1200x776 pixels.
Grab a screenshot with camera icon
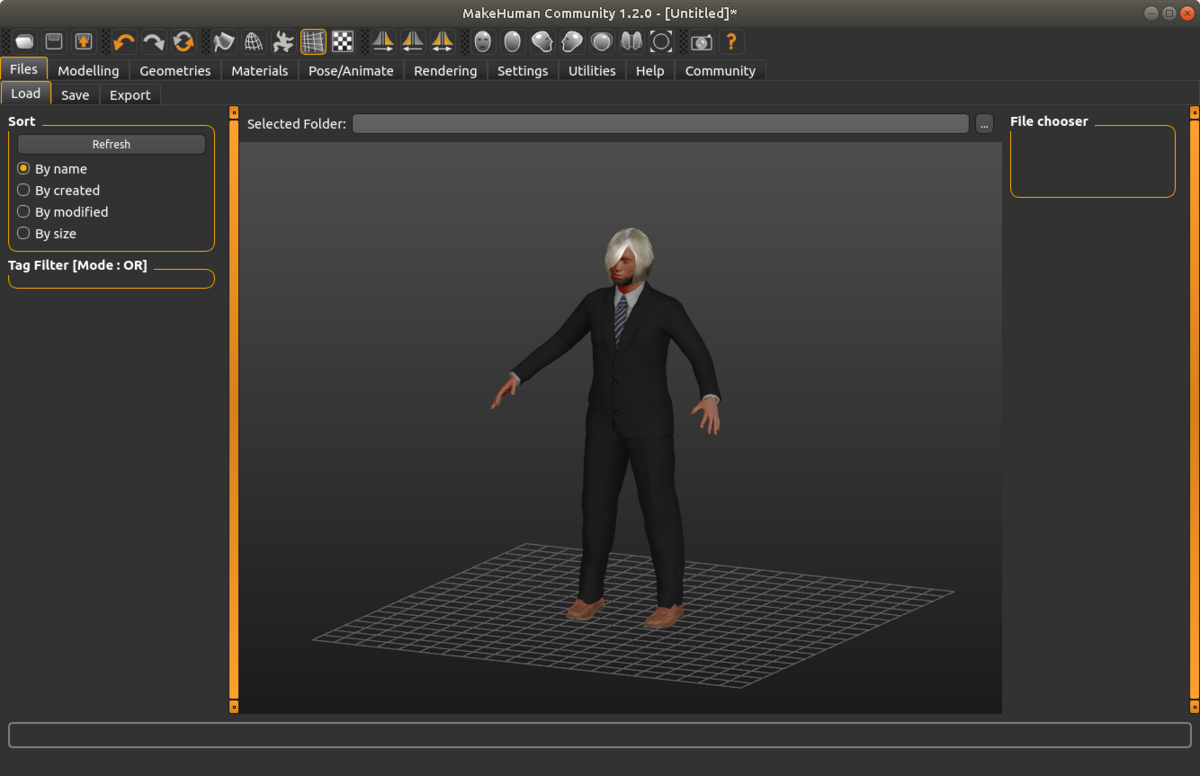[702, 42]
